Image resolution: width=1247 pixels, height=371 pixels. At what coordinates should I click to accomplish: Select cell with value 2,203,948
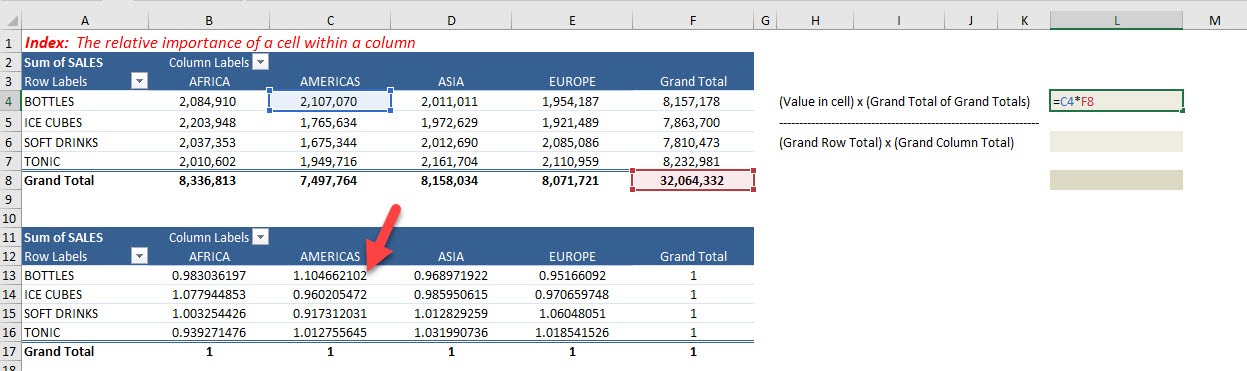pyautogui.click(x=208, y=121)
